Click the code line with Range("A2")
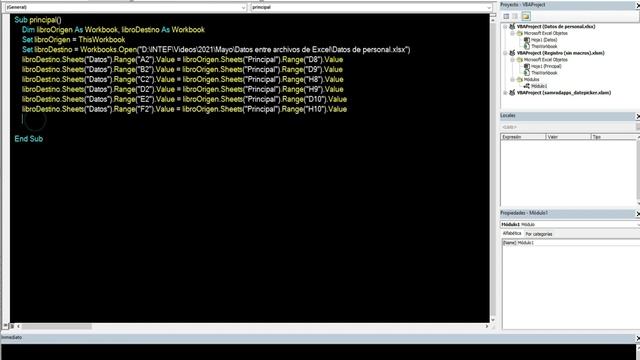This screenshot has height=360, width=640. pyautogui.click(x=182, y=60)
